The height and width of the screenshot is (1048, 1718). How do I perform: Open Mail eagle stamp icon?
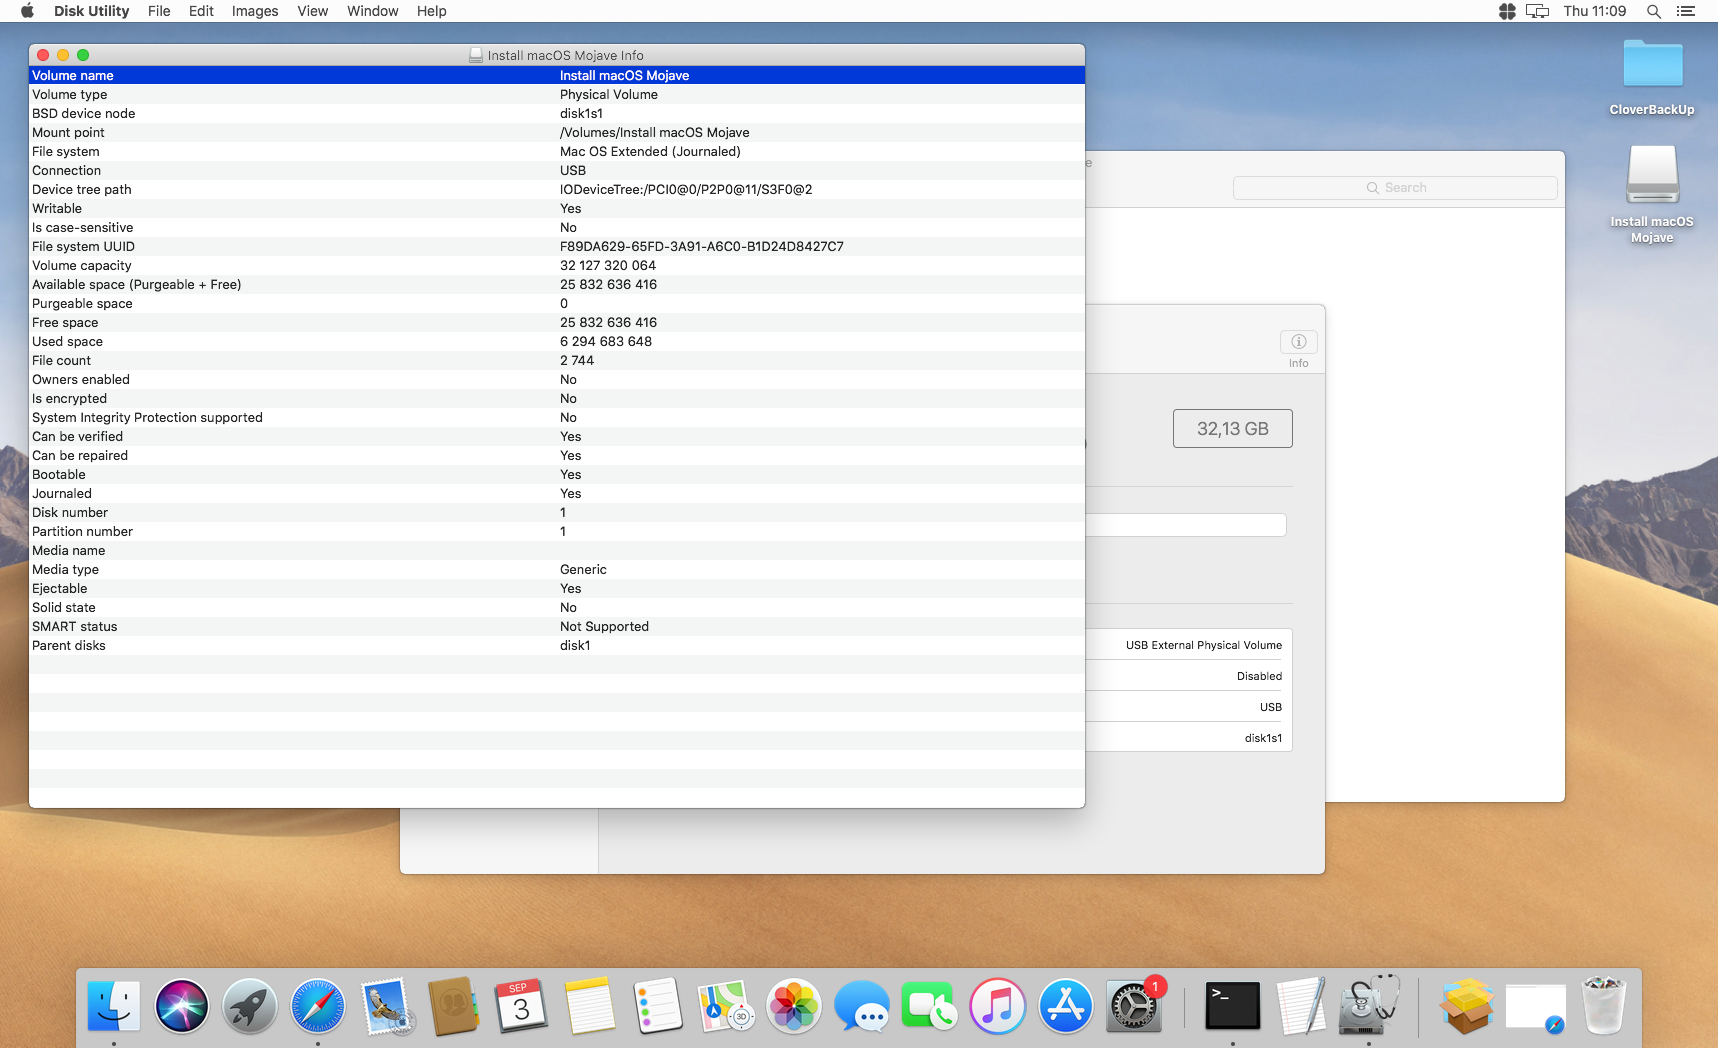tap(386, 1006)
